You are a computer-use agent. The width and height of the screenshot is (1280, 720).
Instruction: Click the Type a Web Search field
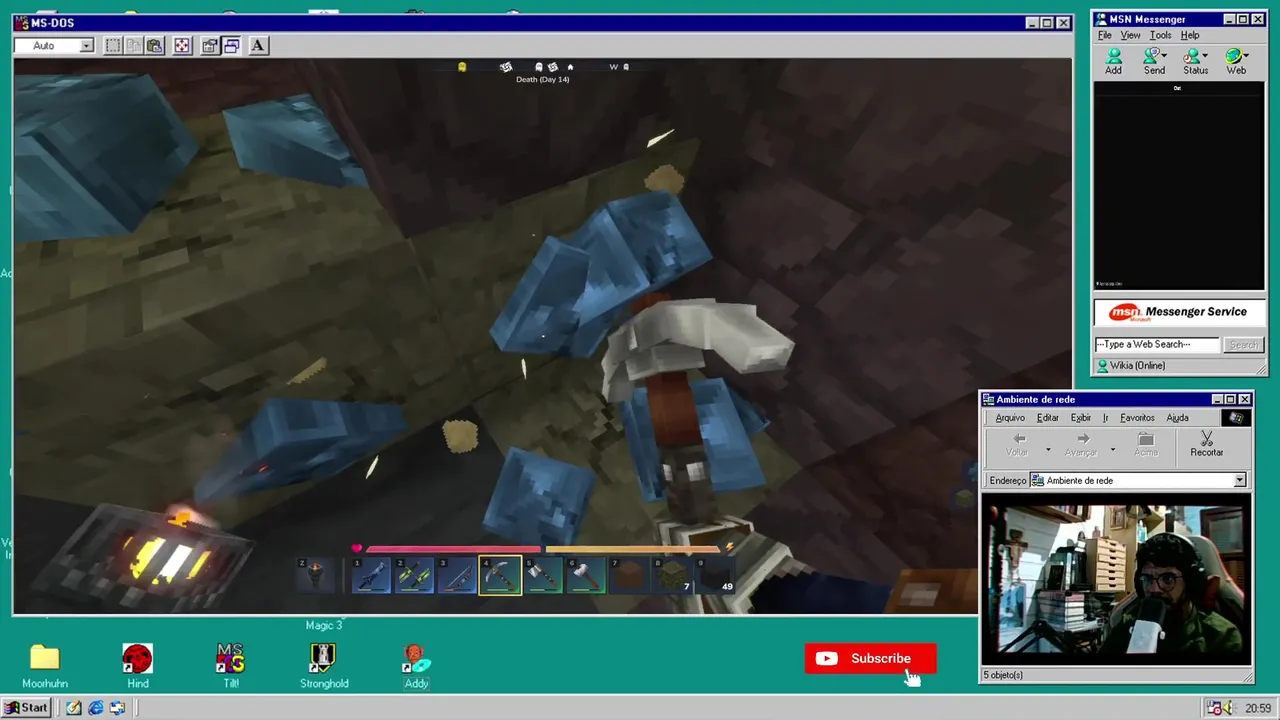coord(1158,344)
